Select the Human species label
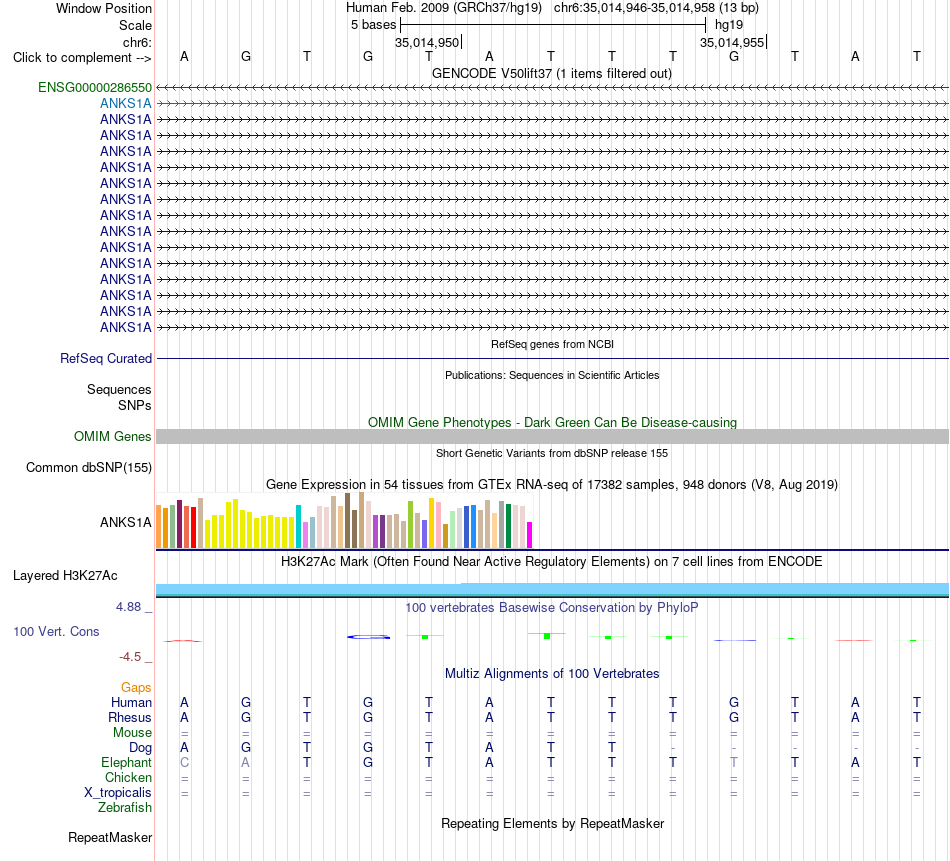Viewport: 950px width, 861px height. (x=131, y=702)
